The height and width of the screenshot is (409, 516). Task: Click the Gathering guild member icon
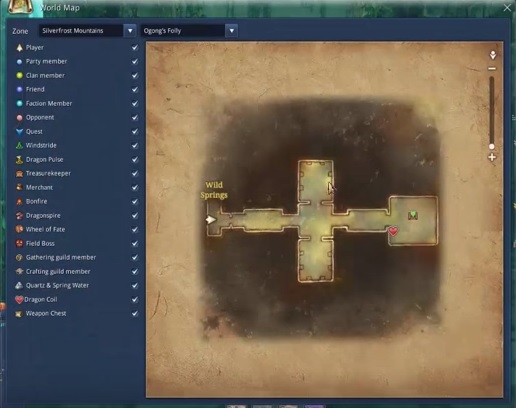pyautogui.click(x=19, y=257)
